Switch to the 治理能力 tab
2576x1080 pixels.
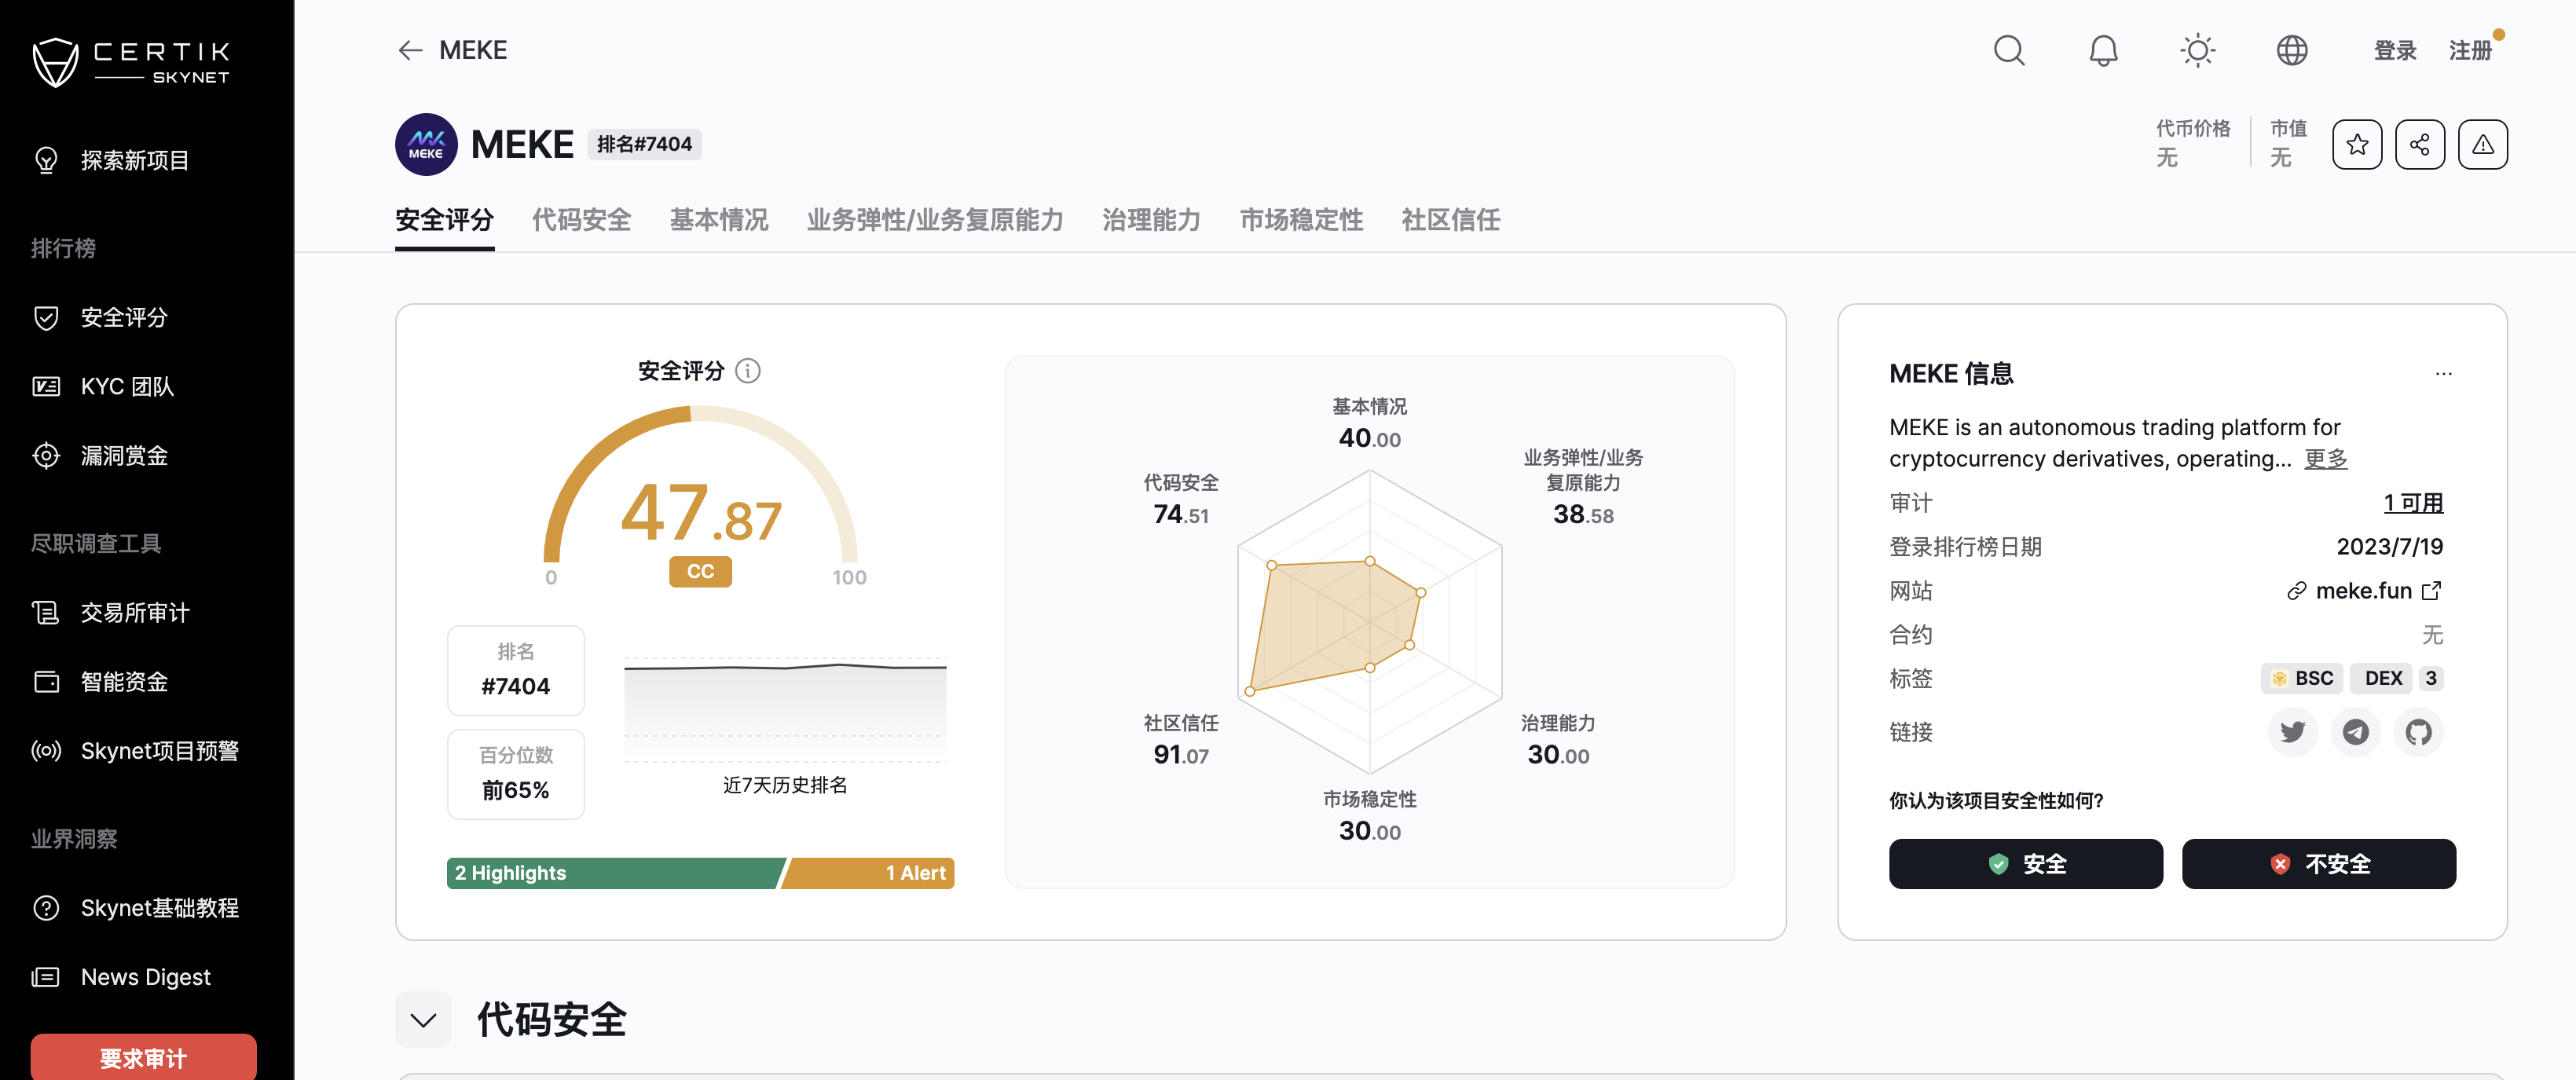1150,220
